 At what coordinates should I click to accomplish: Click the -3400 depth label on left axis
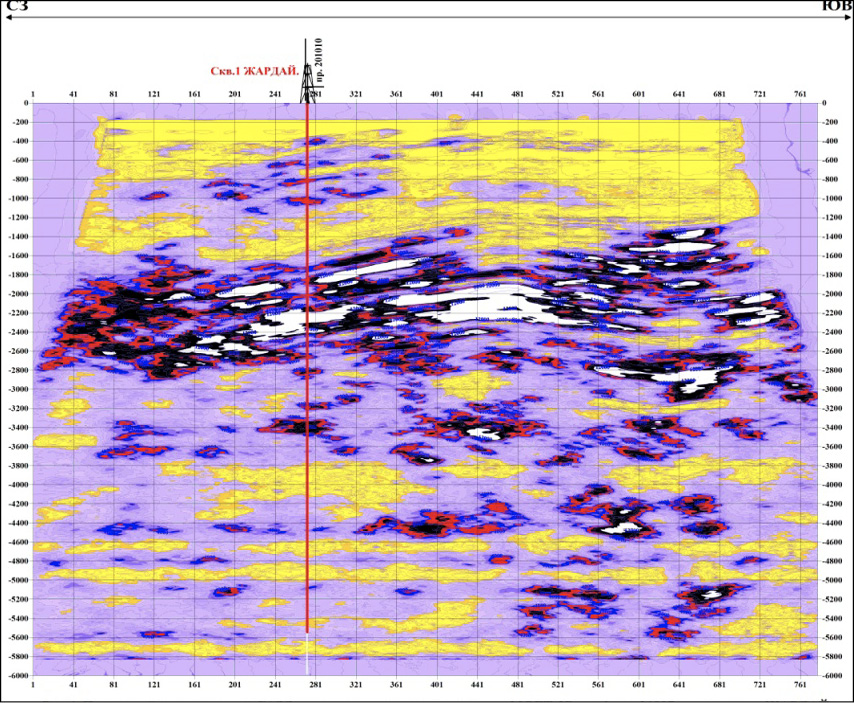click(18, 428)
